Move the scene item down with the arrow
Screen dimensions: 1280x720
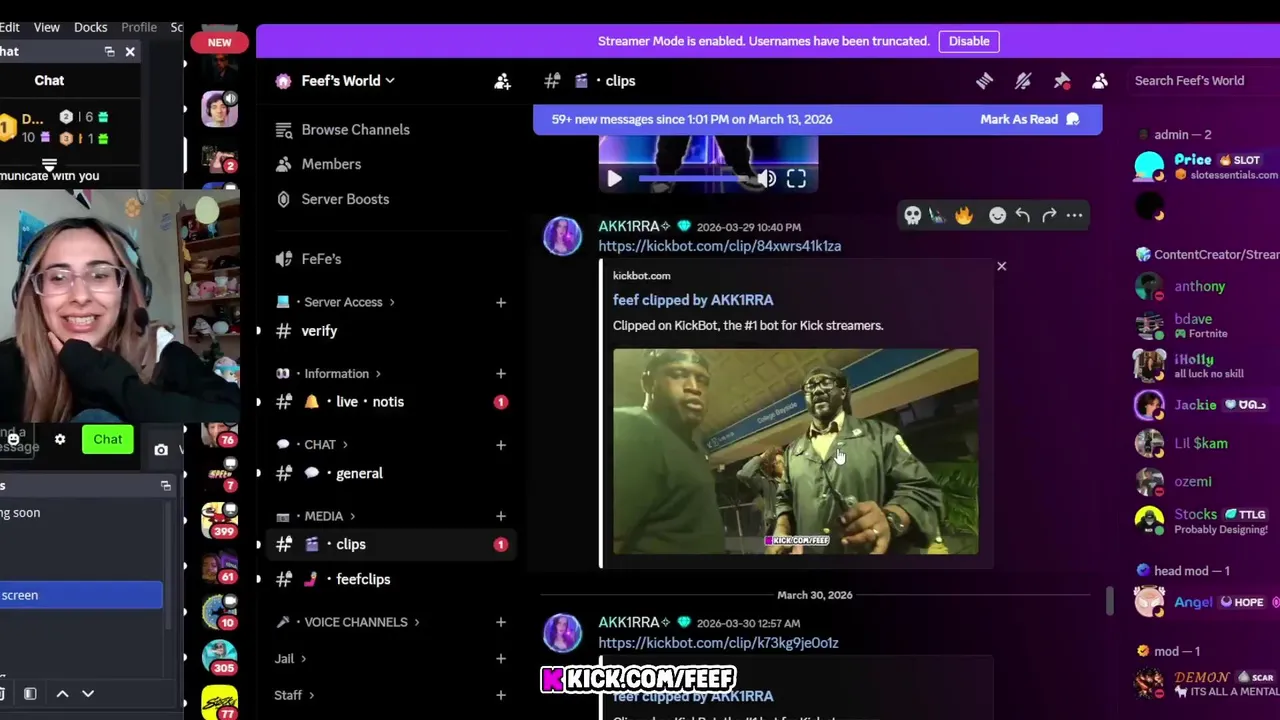88,693
